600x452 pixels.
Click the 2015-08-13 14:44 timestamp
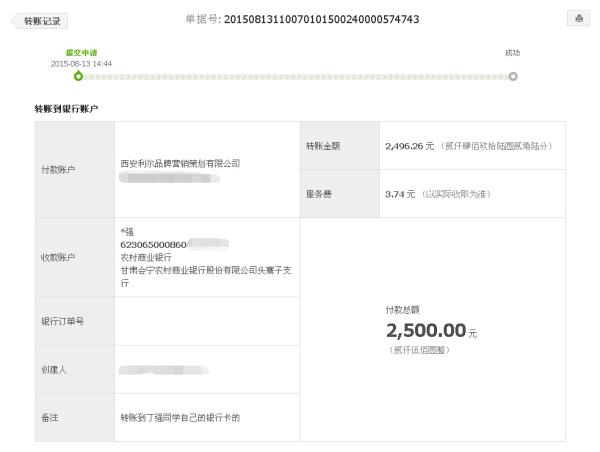pyautogui.click(x=81, y=64)
